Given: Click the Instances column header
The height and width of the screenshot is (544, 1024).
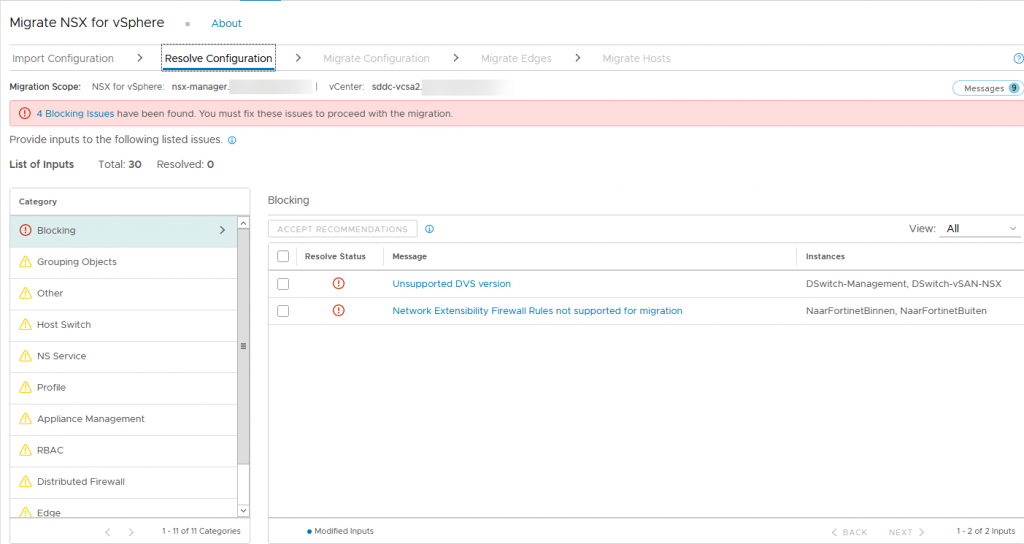Looking at the screenshot, I should 825,257.
